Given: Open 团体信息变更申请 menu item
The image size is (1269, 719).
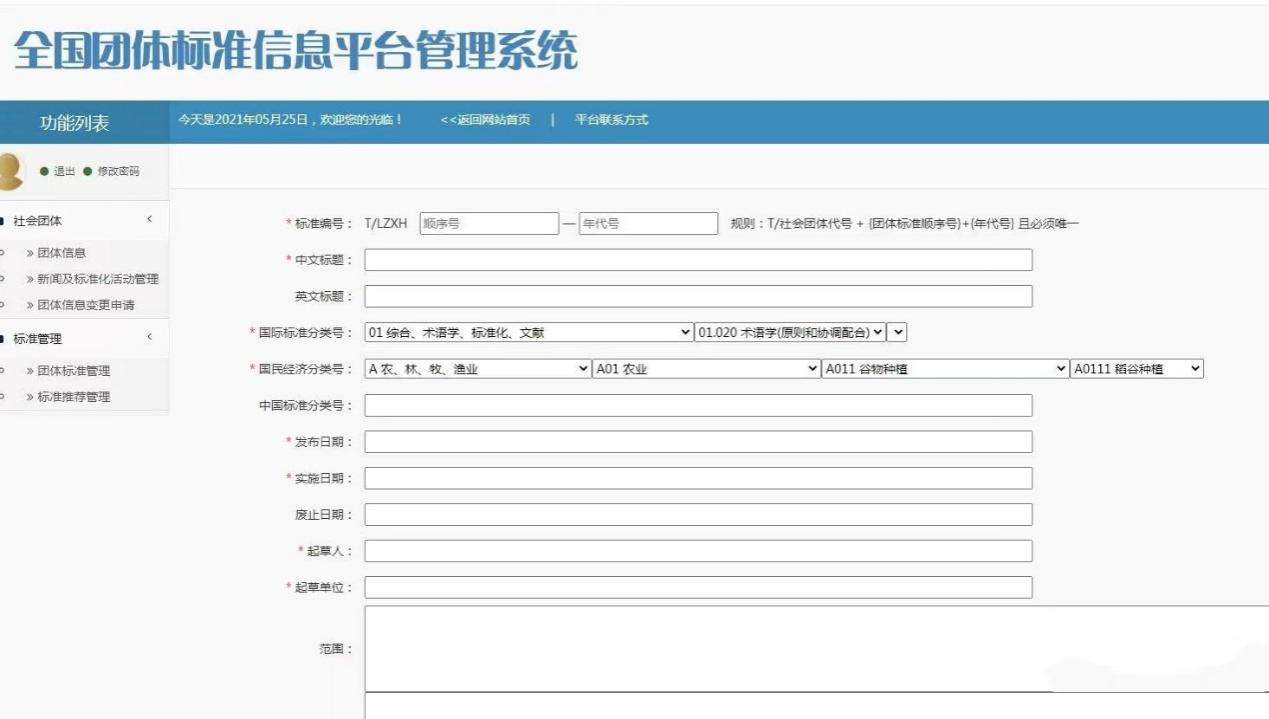Looking at the screenshot, I should coord(85,305).
